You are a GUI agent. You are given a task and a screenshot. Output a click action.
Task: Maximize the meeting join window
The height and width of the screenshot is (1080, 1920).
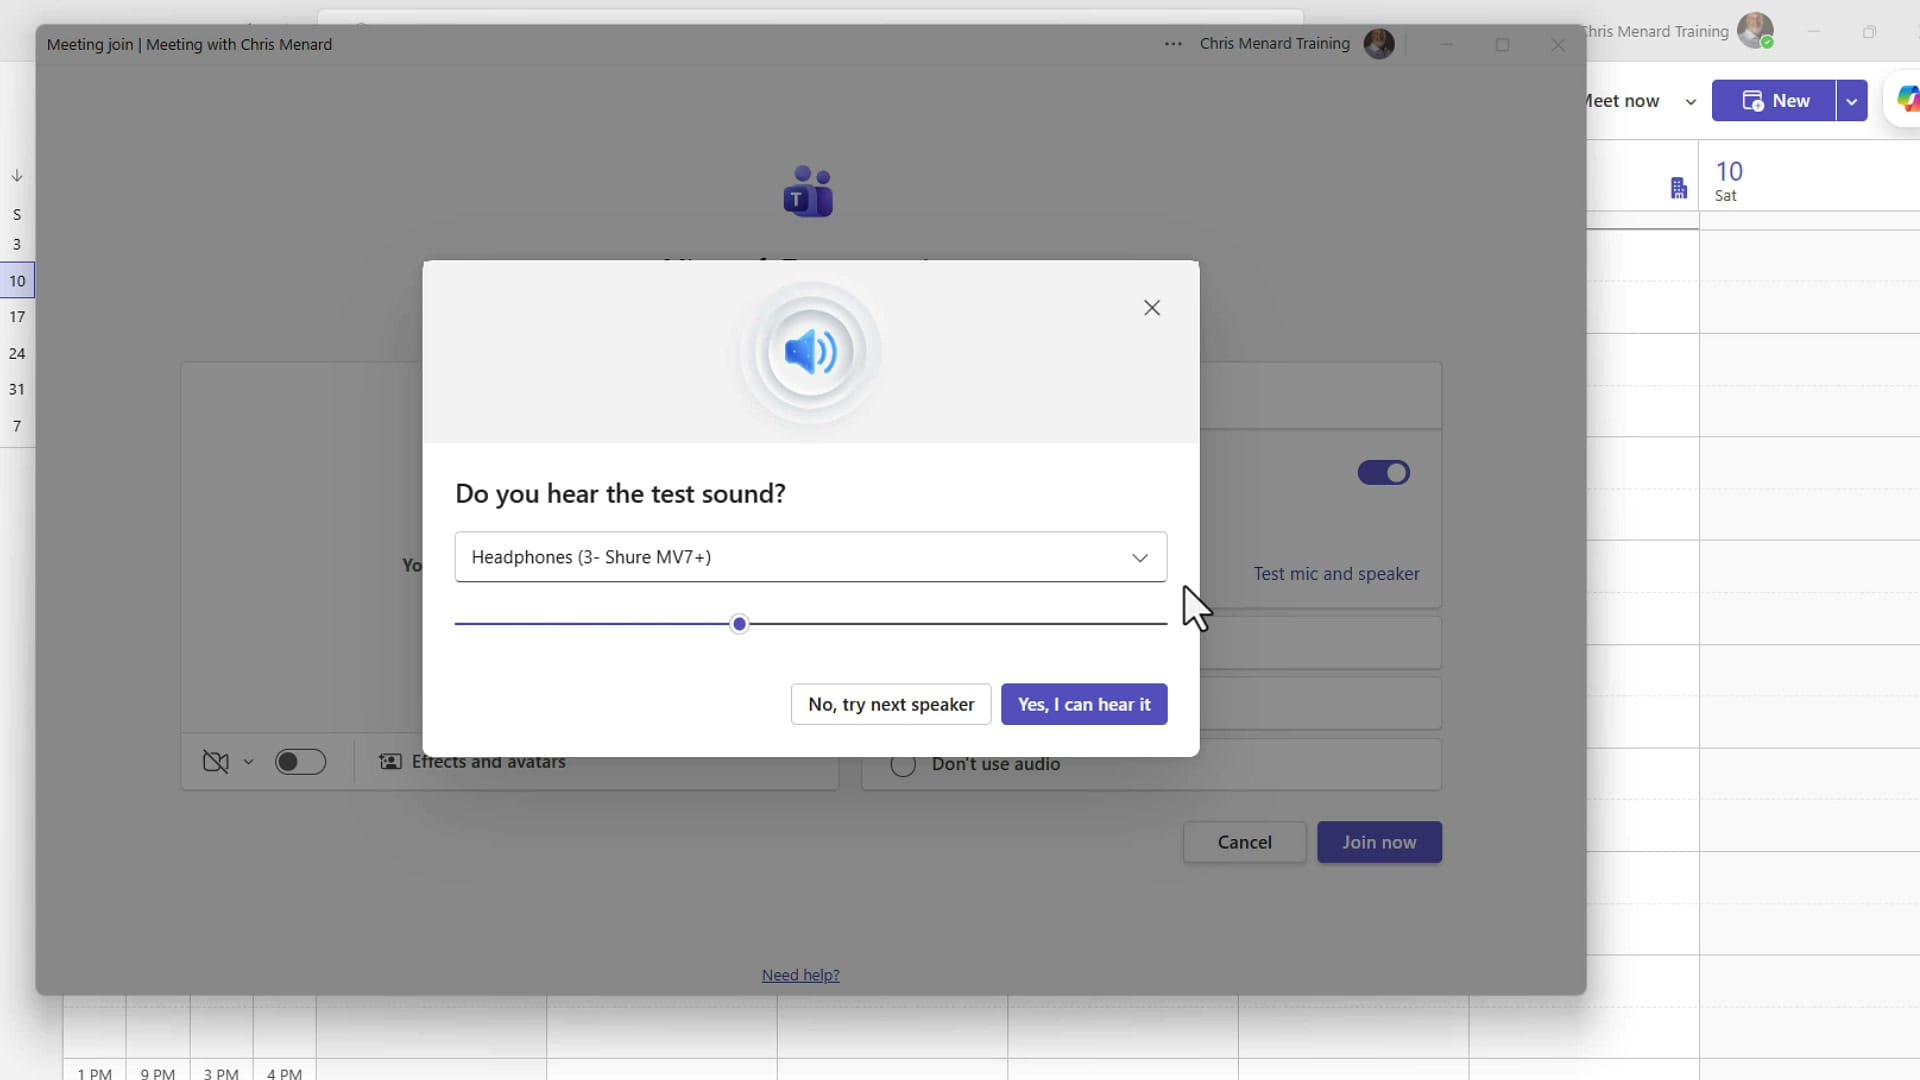(1502, 44)
